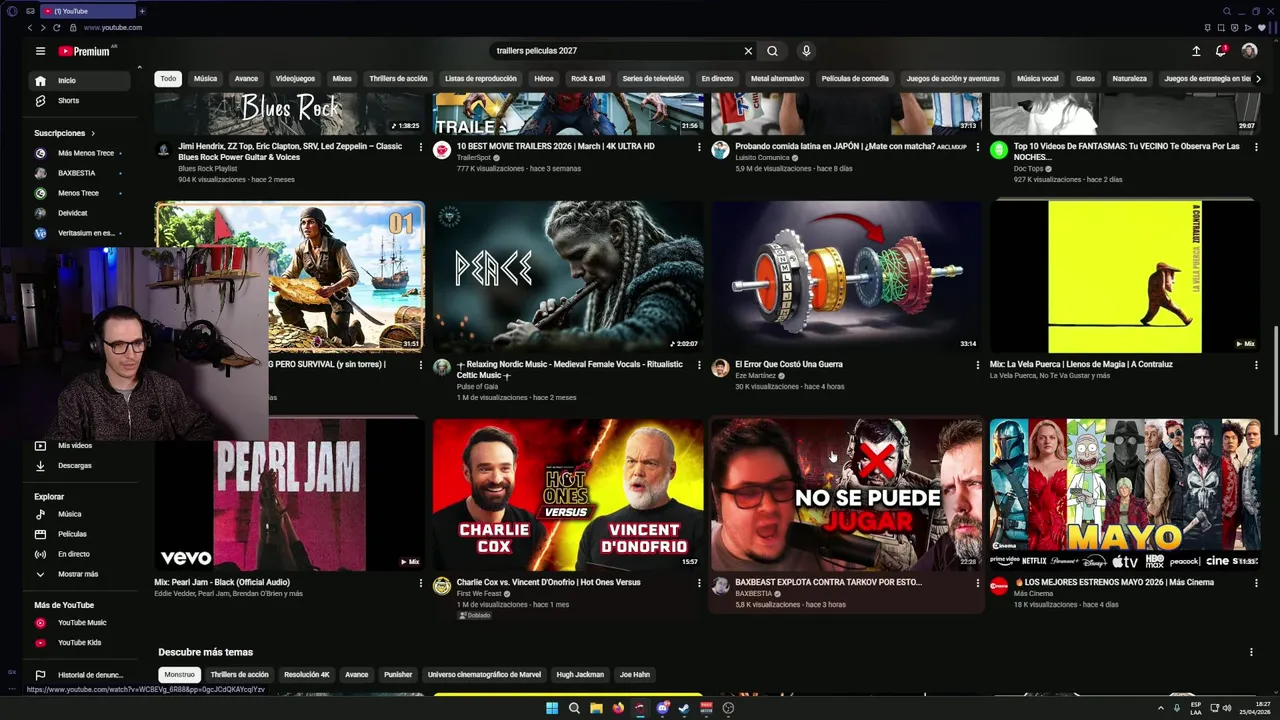The width and height of the screenshot is (1280, 720).
Task: Select the Hugh Jackman topic chip
Action: coord(580,675)
